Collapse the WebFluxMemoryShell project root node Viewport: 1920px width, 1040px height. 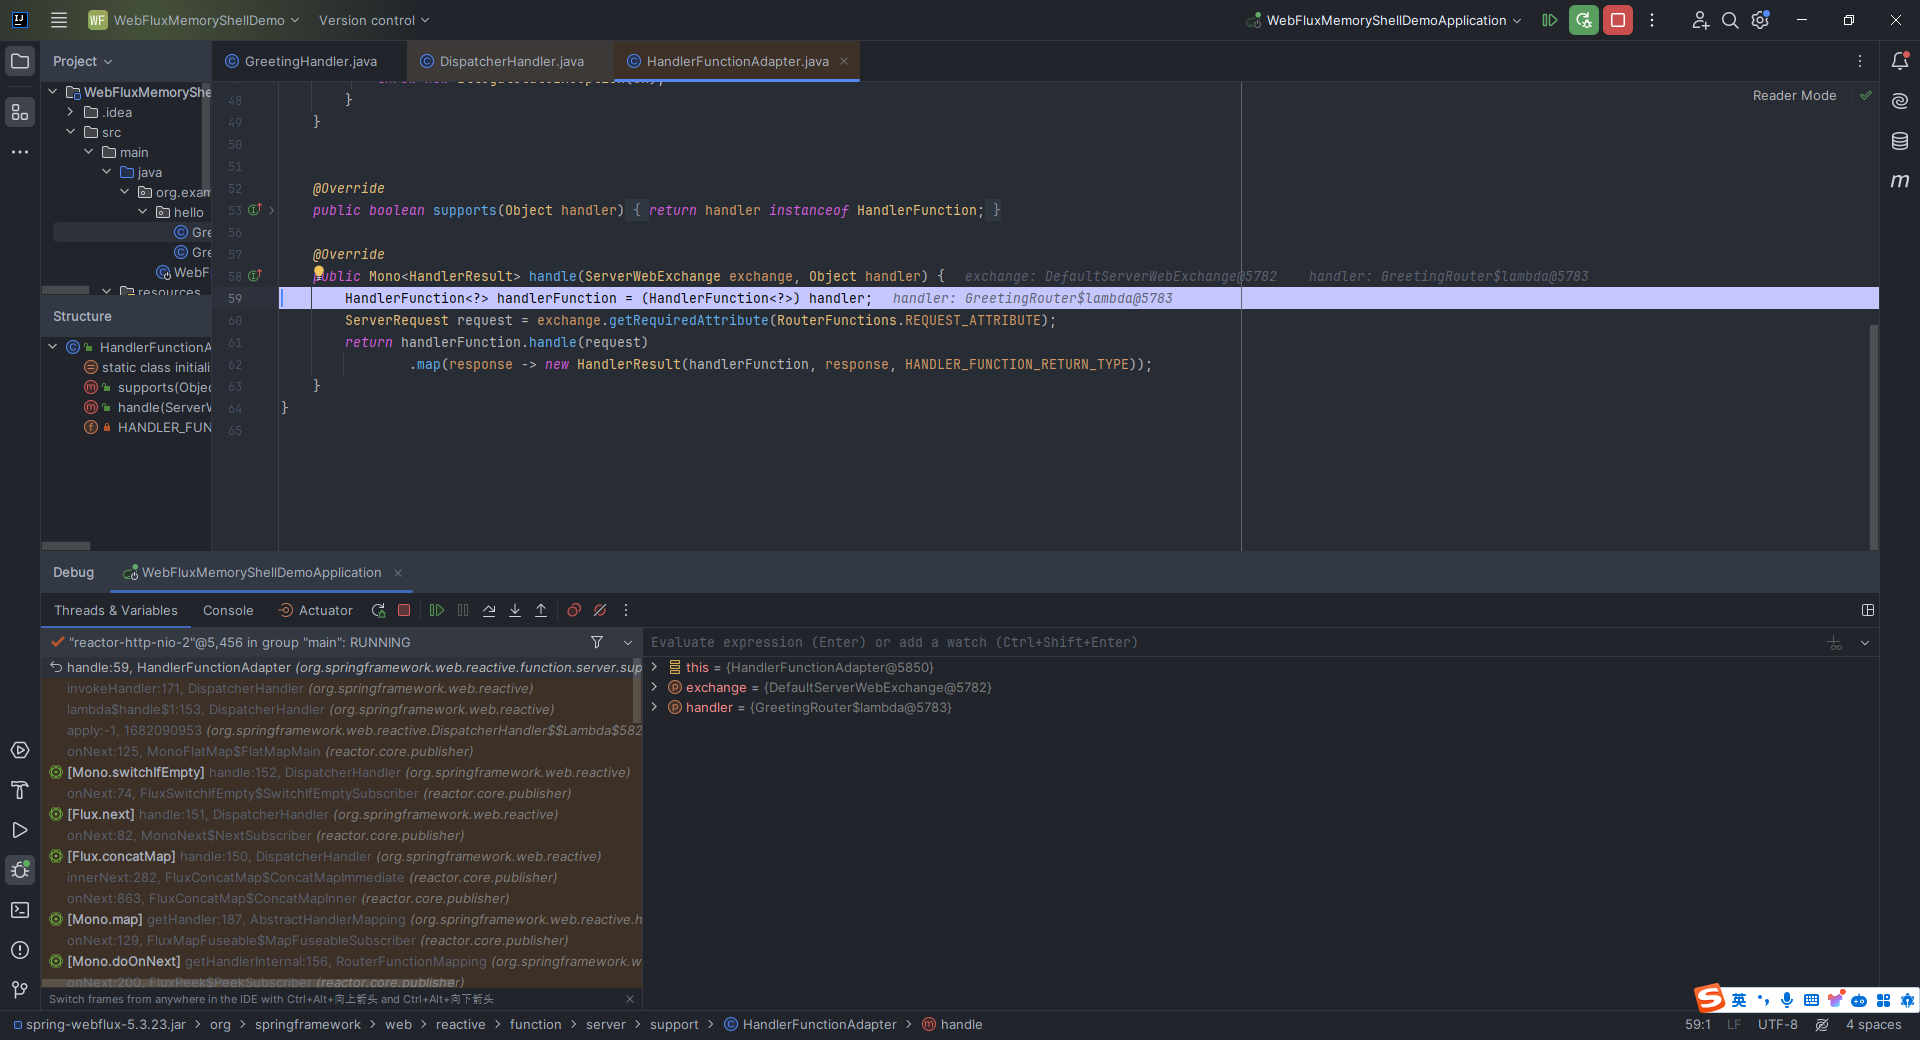(x=53, y=92)
